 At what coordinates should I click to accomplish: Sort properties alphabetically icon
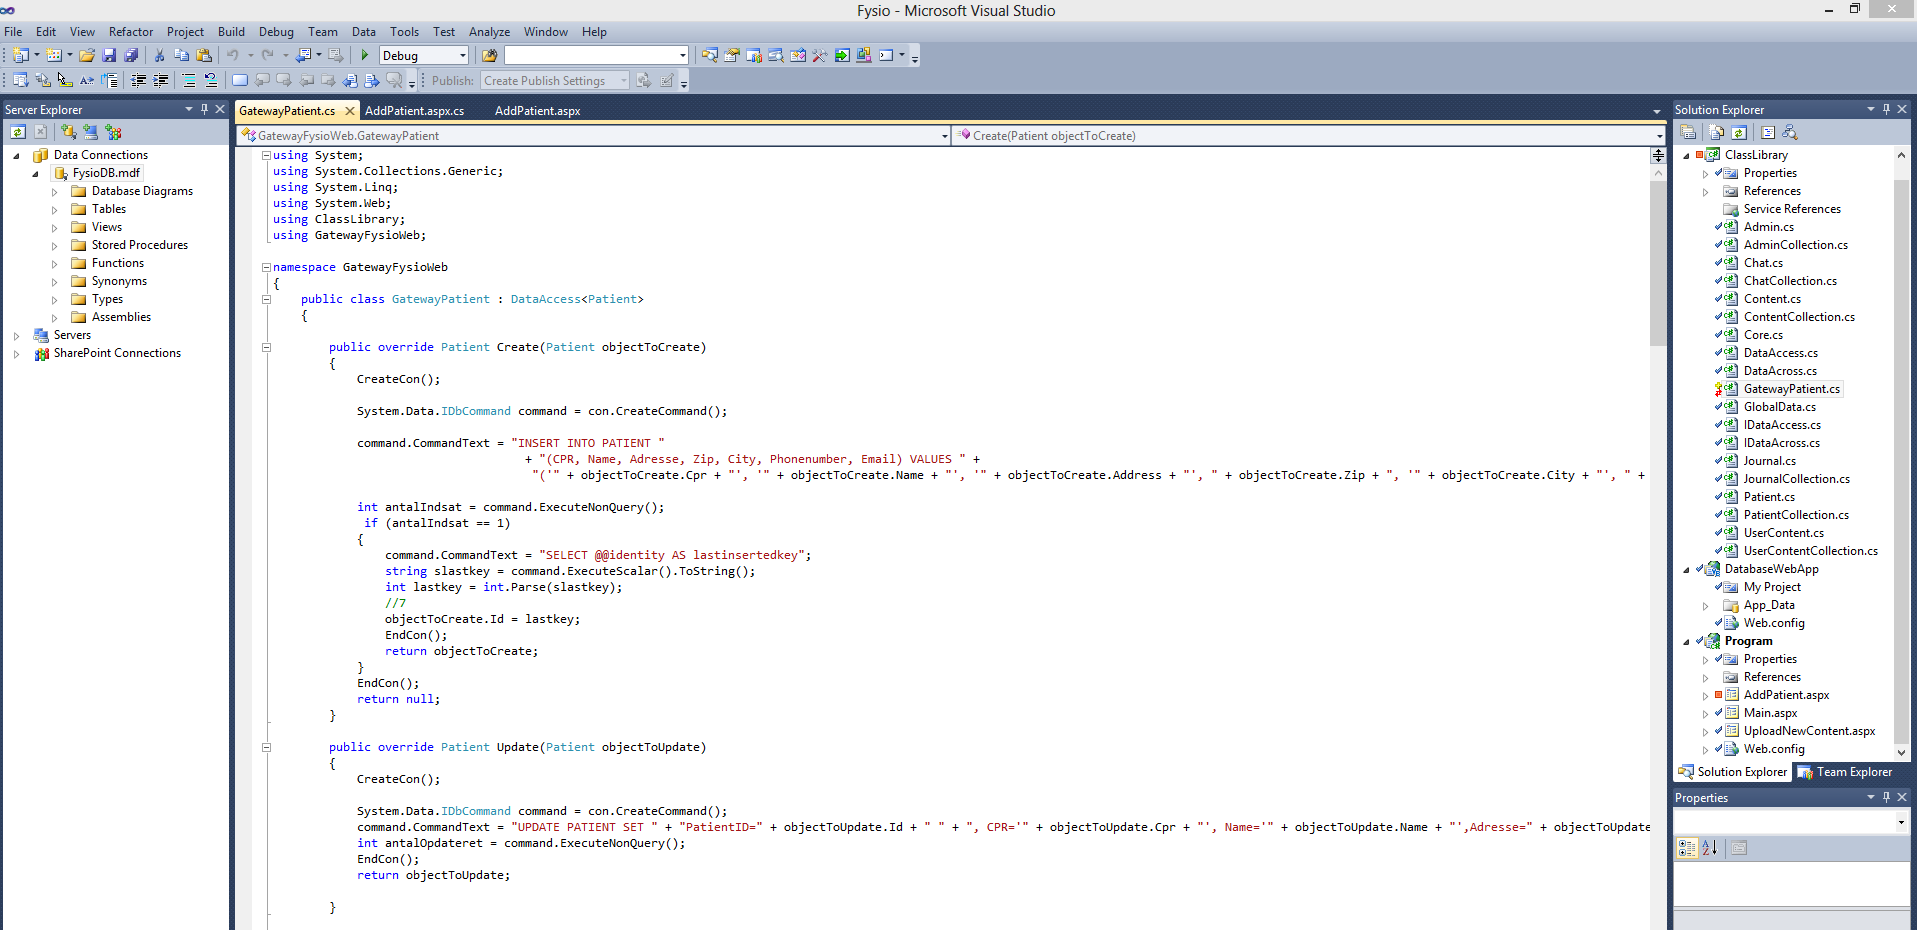1710,848
